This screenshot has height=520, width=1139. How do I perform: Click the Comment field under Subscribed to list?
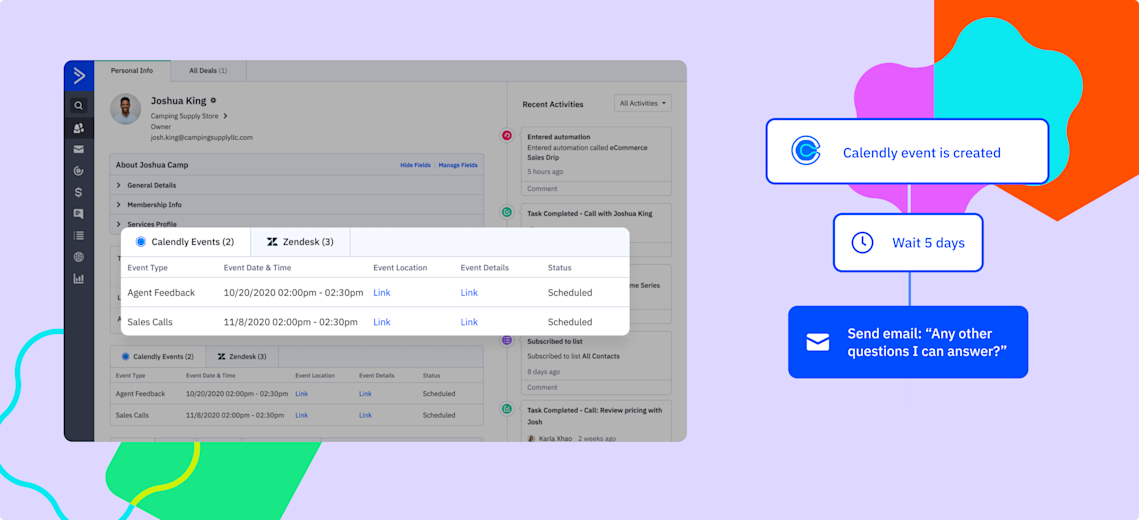click(x=596, y=387)
